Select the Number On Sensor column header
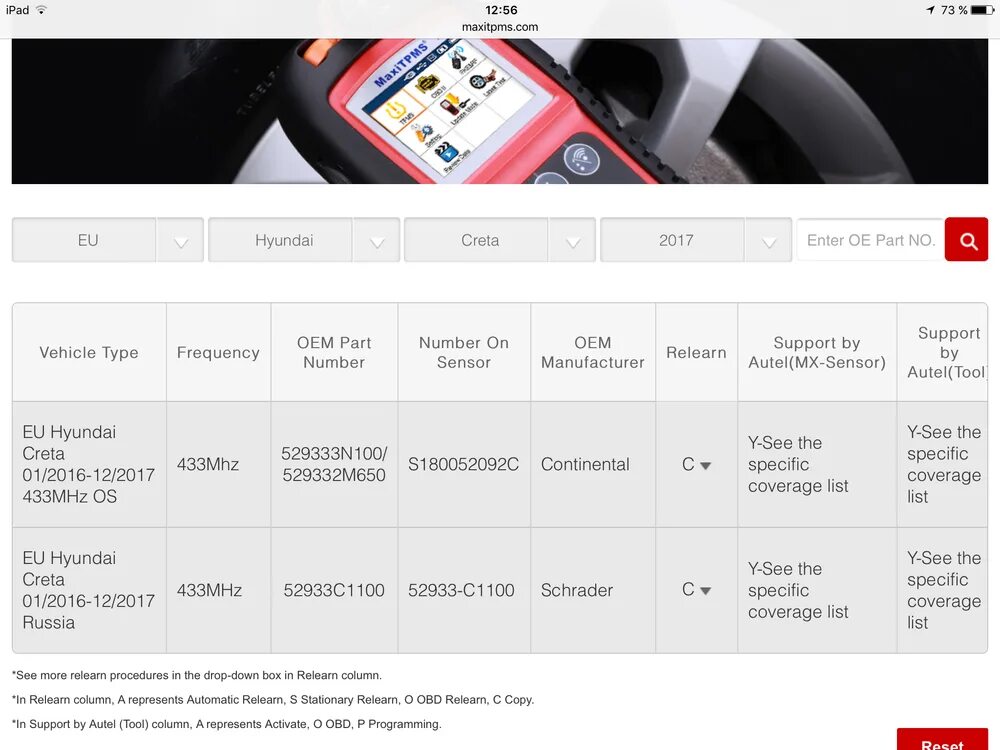Image resolution: width=1000 pixels, height=750 pixels. click(x=464, y=353)
